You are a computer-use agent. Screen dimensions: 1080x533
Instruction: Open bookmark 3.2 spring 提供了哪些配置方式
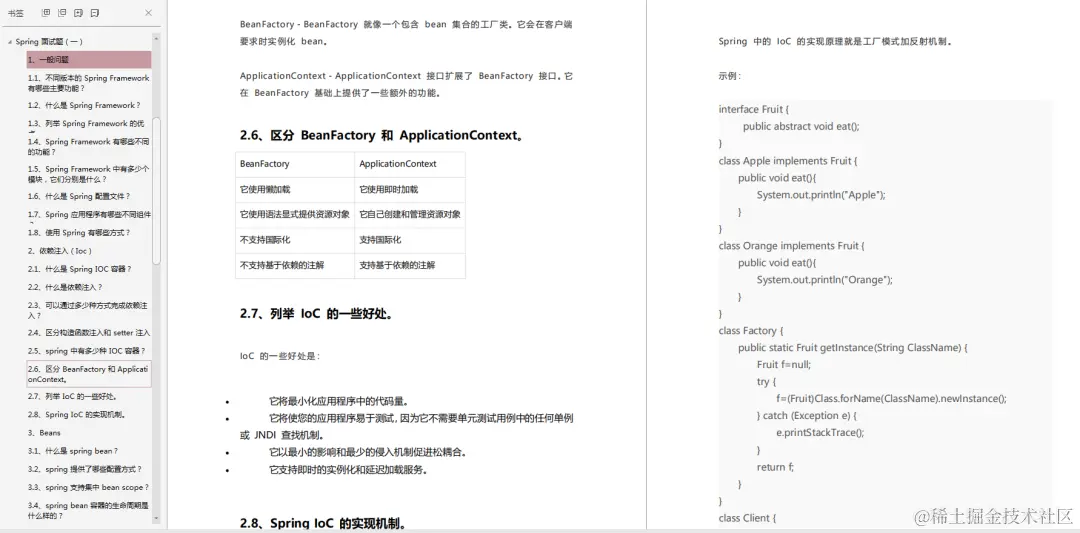click(85, 469)
